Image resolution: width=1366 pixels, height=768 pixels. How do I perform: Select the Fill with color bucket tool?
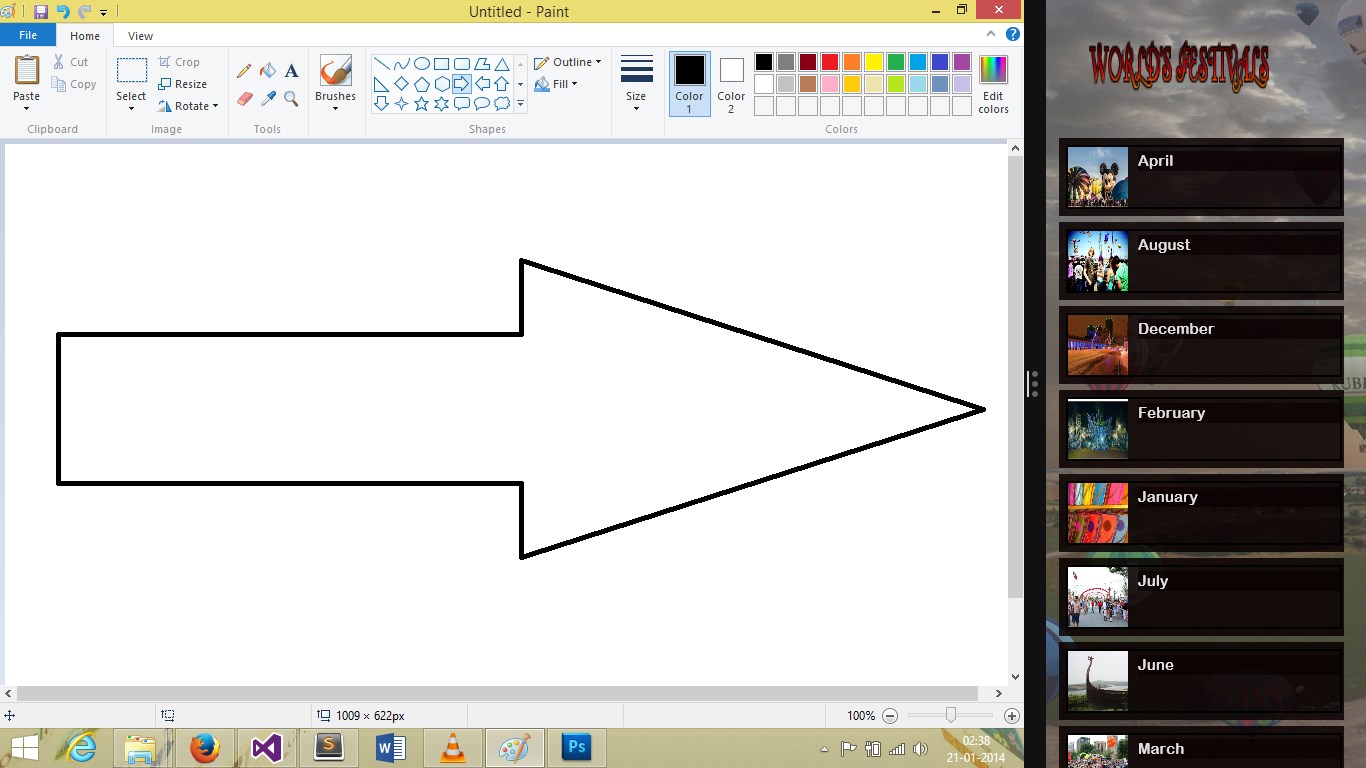click(x=268, y=71)
